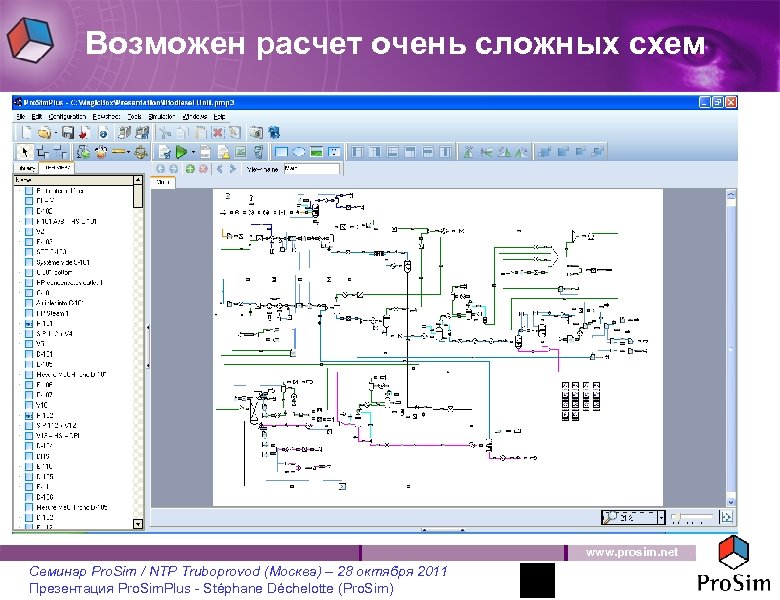Click the magnifier icon in the zoom box
The height and width of the screenshot is (600, 780).
pyautogui.click(x=609, y=517)
